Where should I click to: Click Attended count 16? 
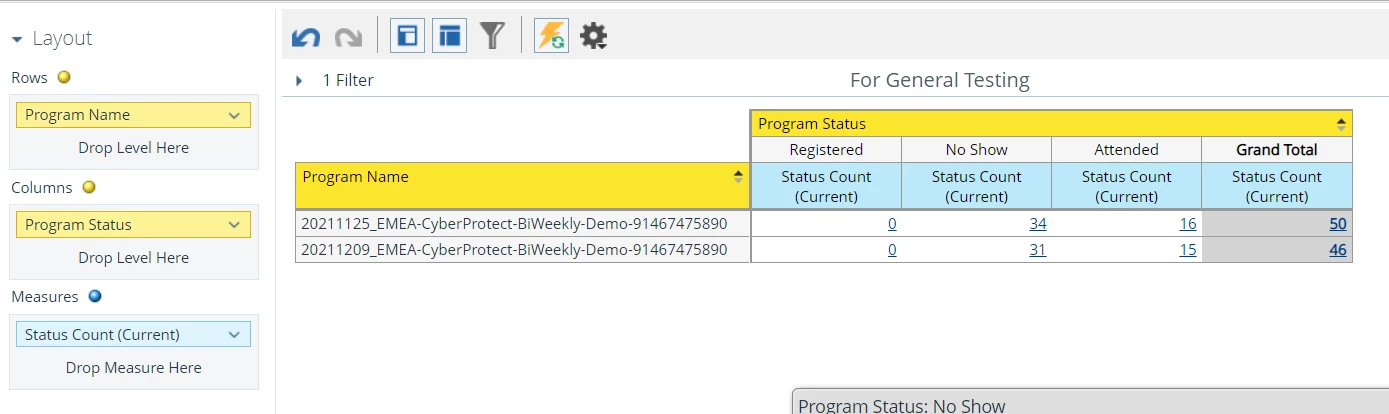[x=1187, y=224]
